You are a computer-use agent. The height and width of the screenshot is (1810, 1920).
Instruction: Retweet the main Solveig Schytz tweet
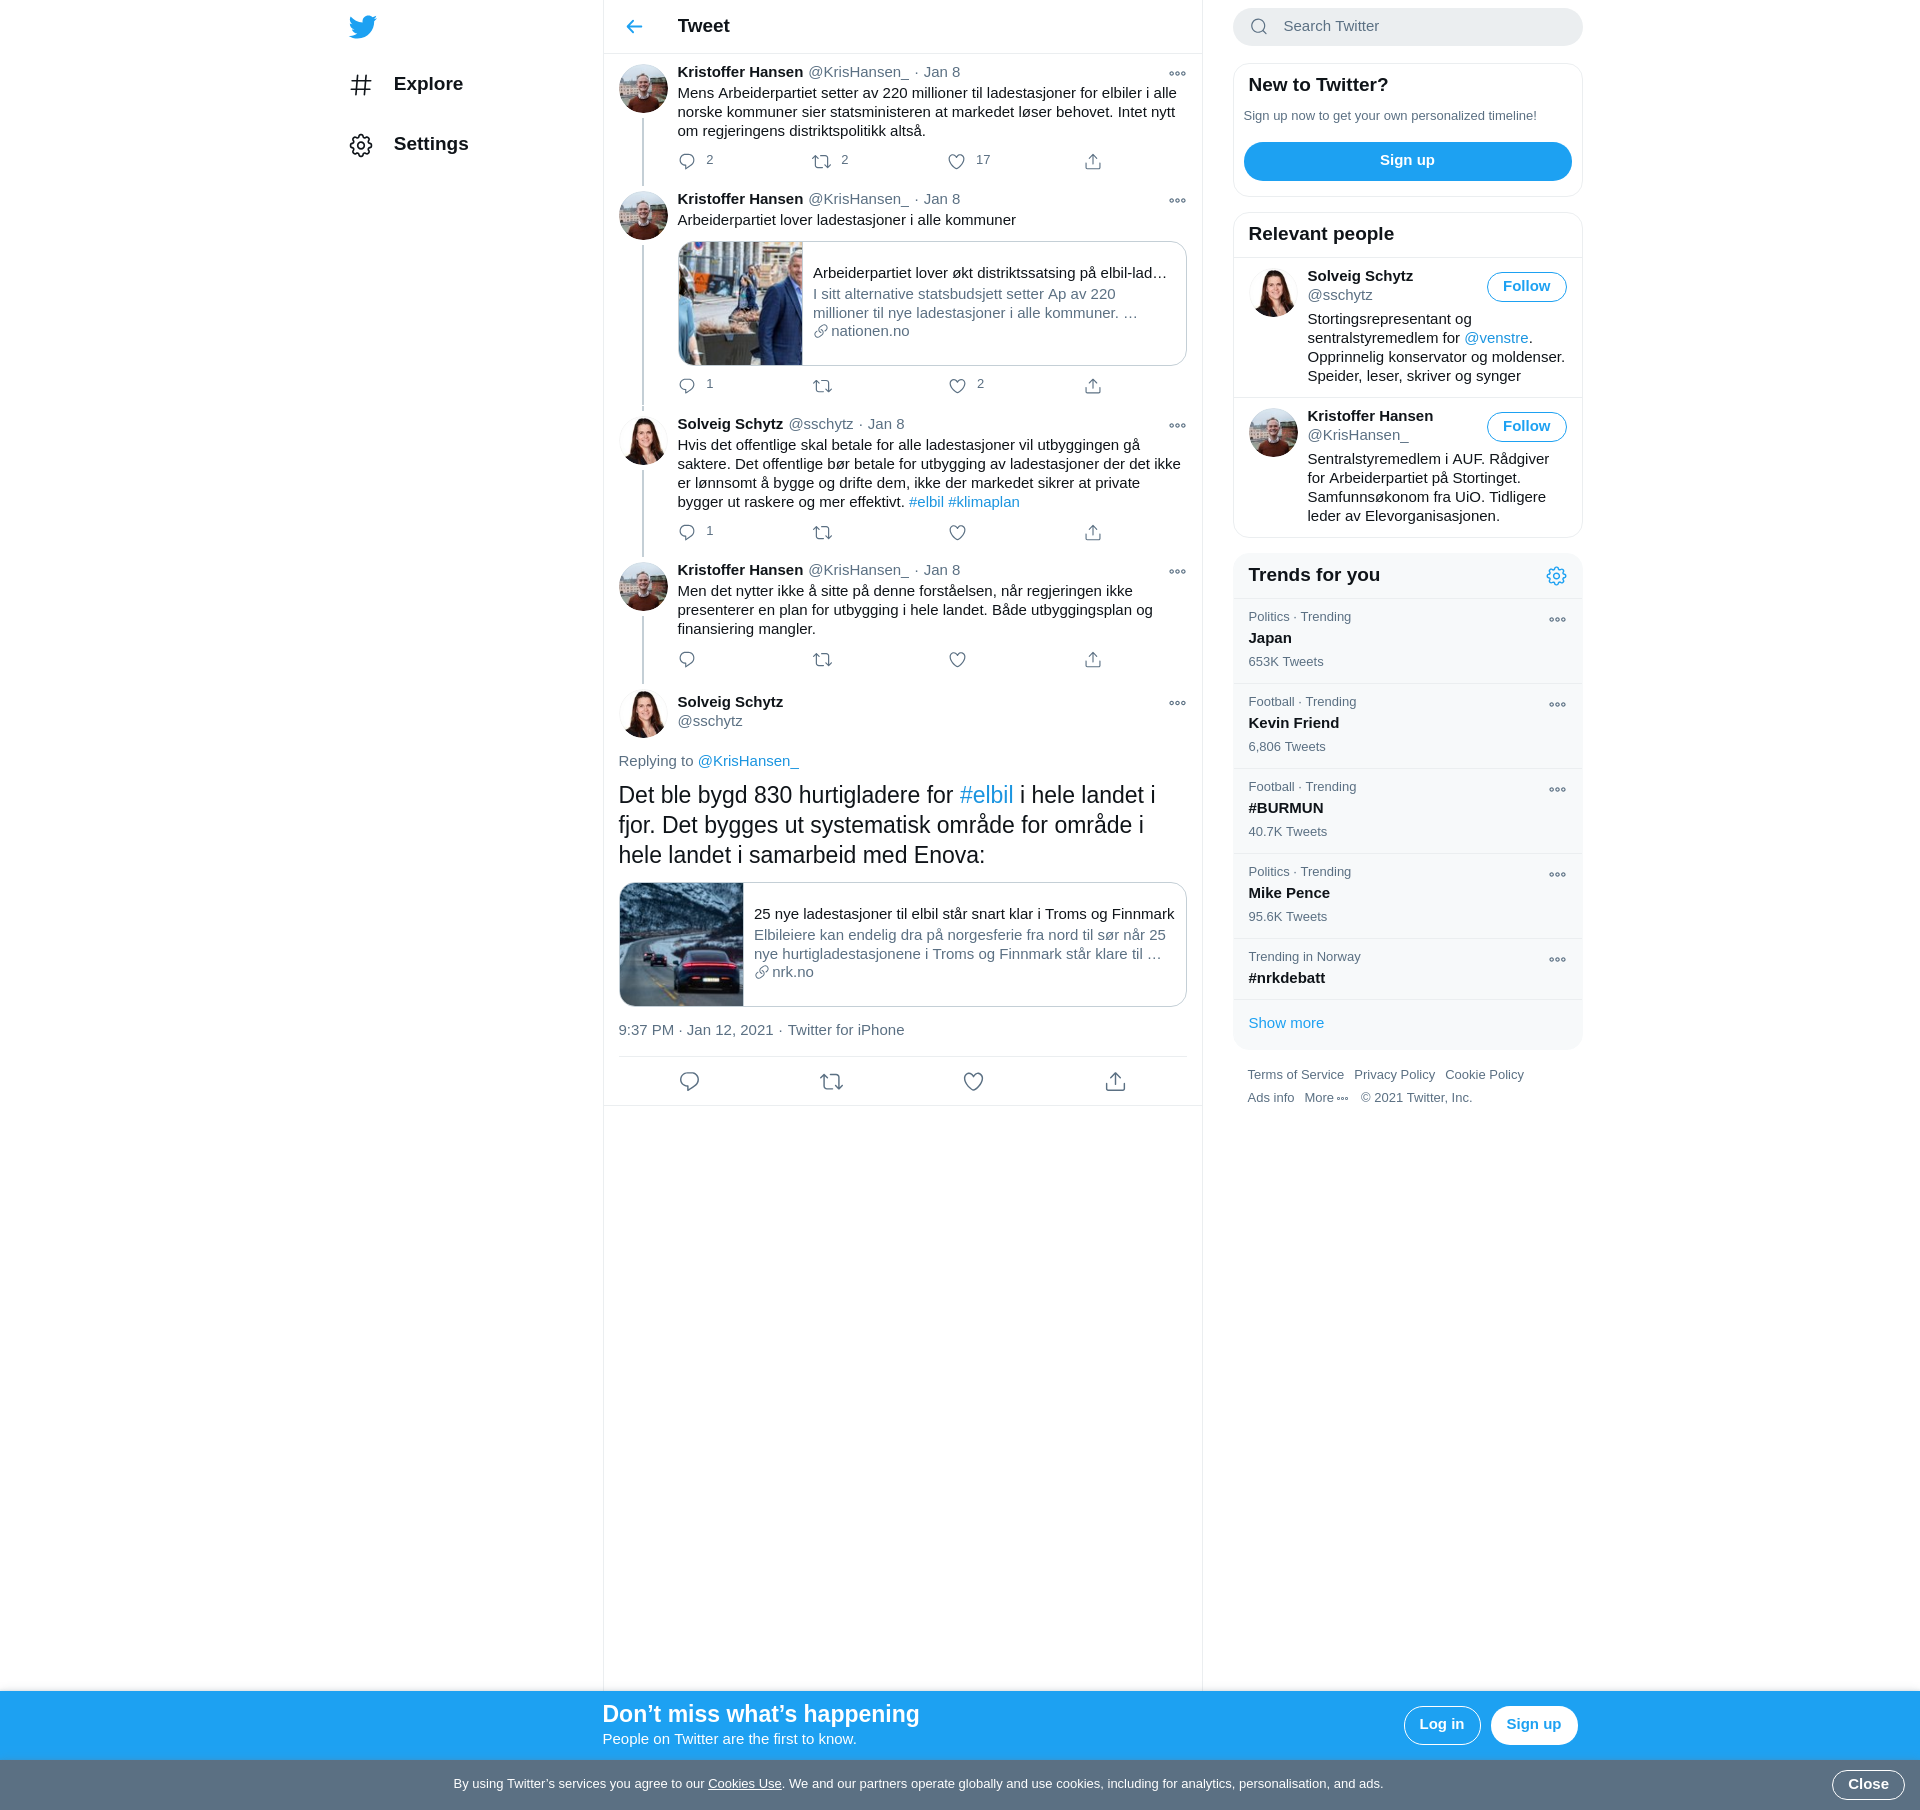pos(831,1081)
